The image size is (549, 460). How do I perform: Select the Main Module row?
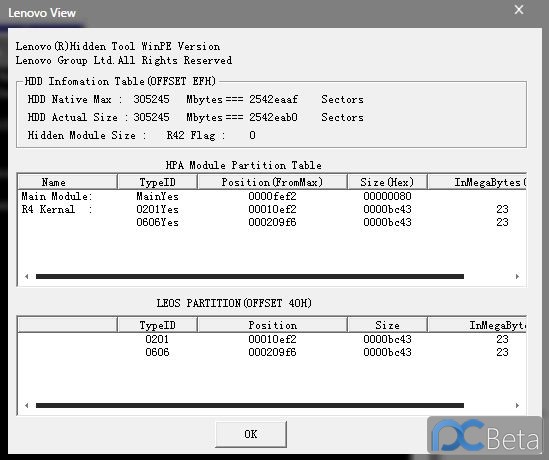click(x=272, y=196)
